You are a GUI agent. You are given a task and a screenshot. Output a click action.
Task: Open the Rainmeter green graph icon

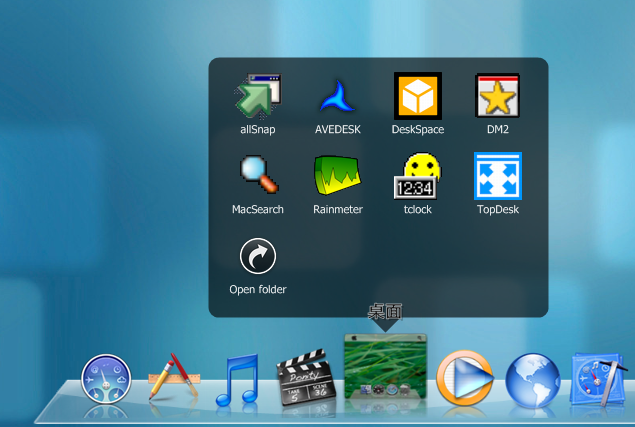coord(337,175)
